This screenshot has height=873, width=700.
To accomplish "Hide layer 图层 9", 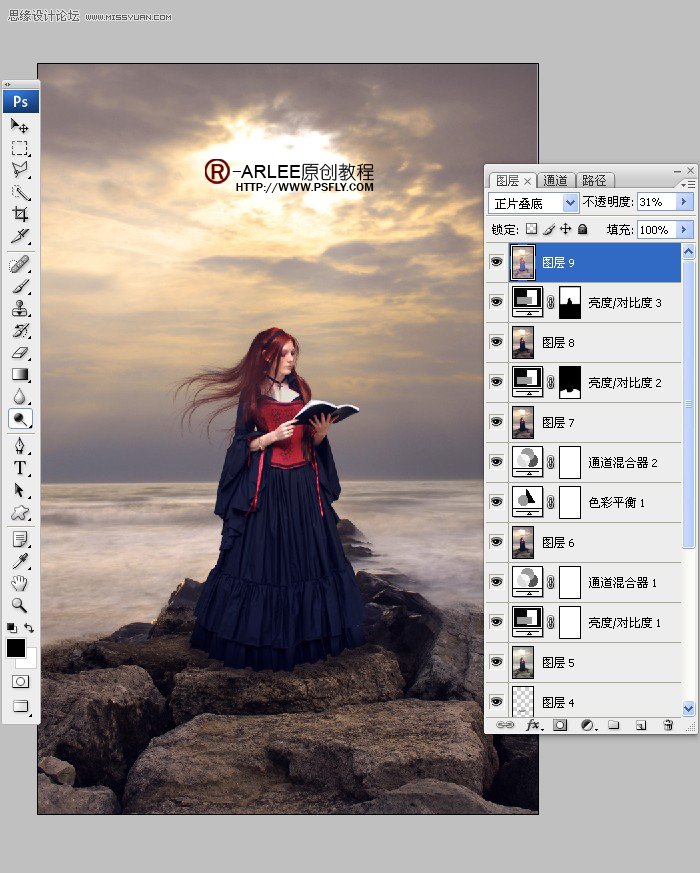I will click(496, 262).
